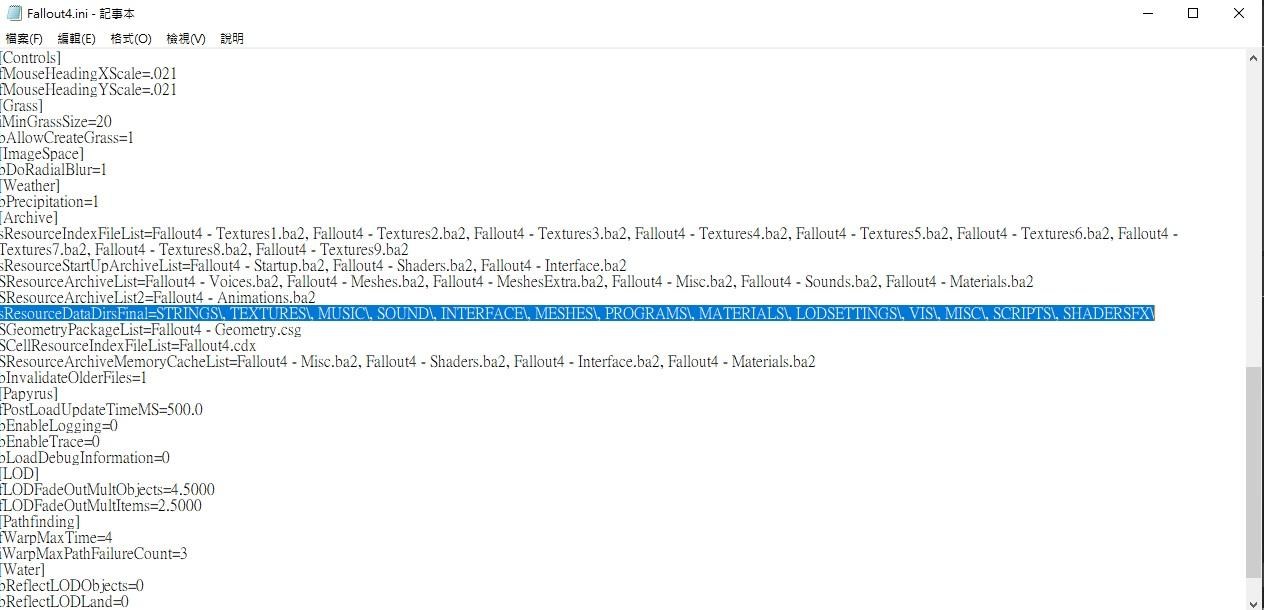Screen dimensions: 1264x610
Task: Click the [Grass] section header
Action: coord(22,106)
